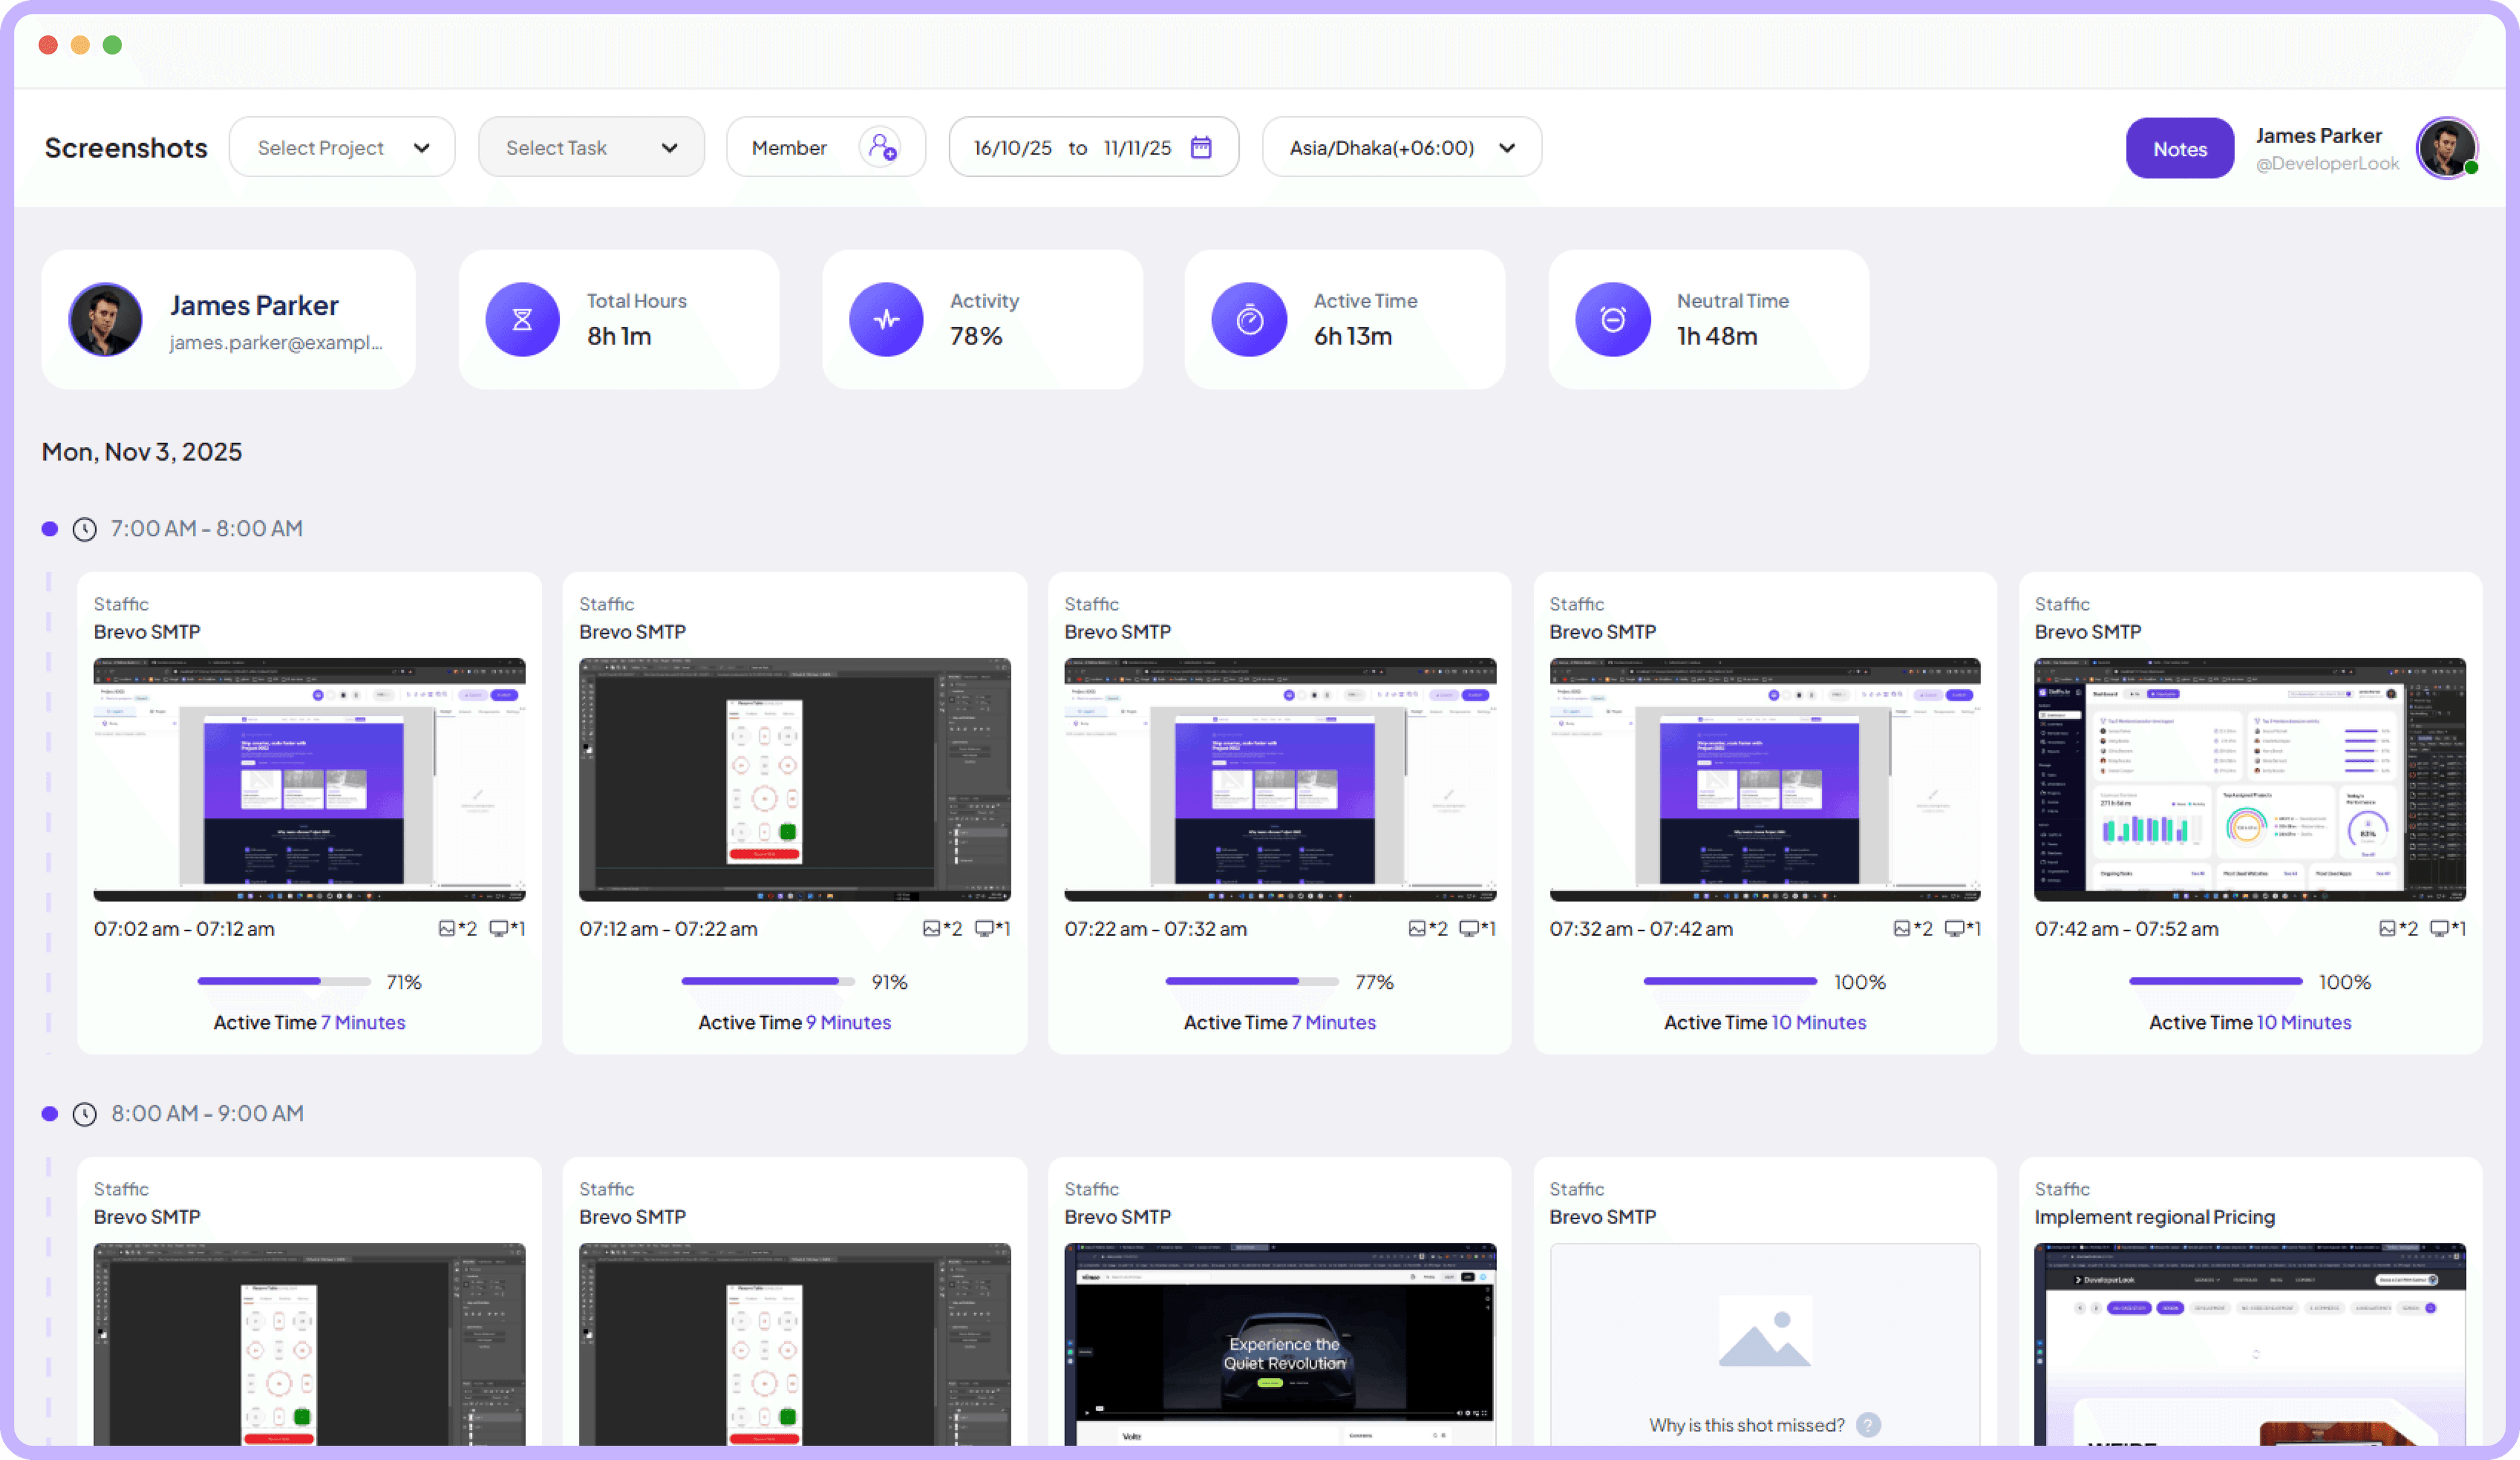
Task: Click the stopwatch icon on the Active Time card
Action: [1249, 319]
